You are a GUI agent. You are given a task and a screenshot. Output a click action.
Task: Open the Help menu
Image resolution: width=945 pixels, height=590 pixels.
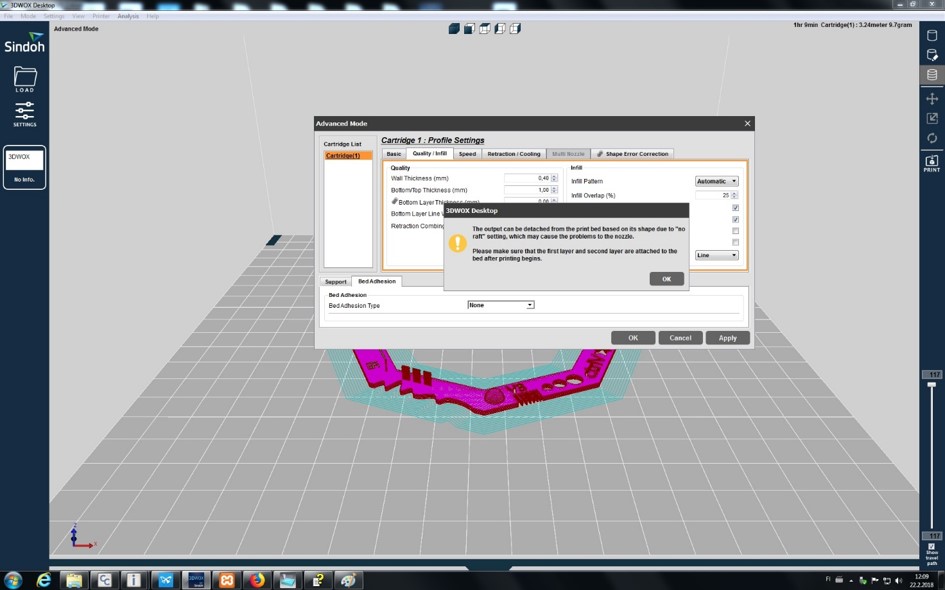tap(152, 16)
